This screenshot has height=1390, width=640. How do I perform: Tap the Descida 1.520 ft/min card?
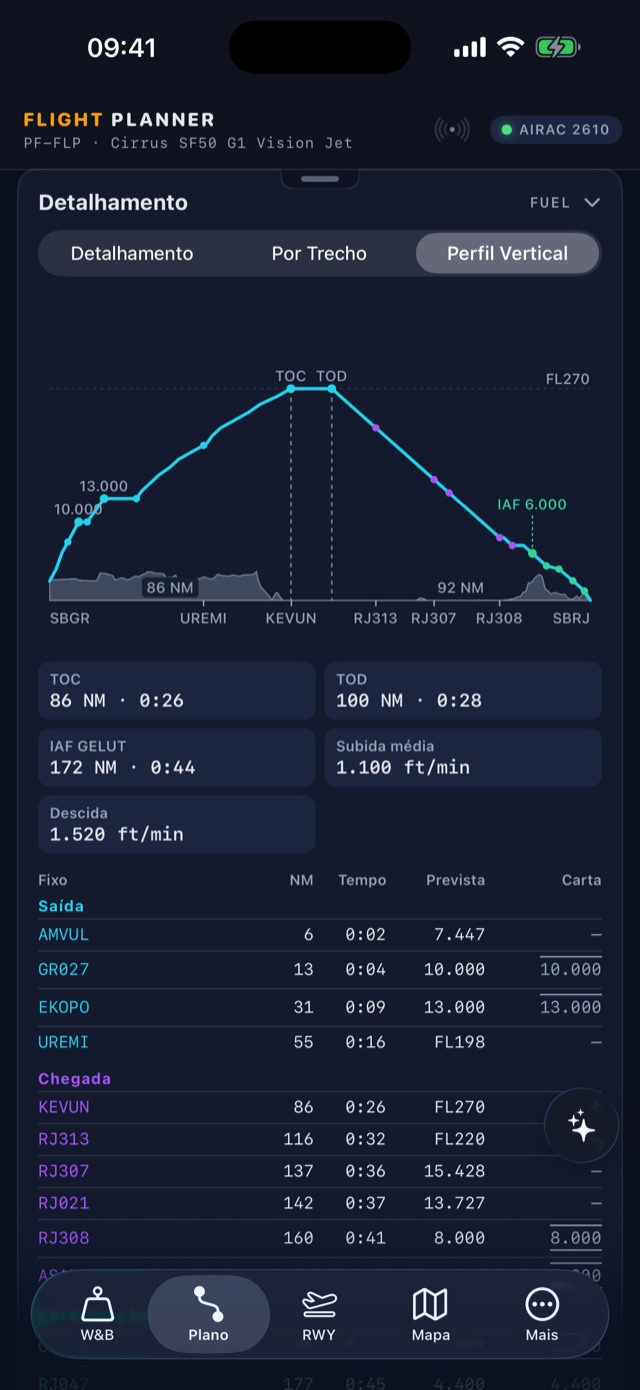click(177, 824)
